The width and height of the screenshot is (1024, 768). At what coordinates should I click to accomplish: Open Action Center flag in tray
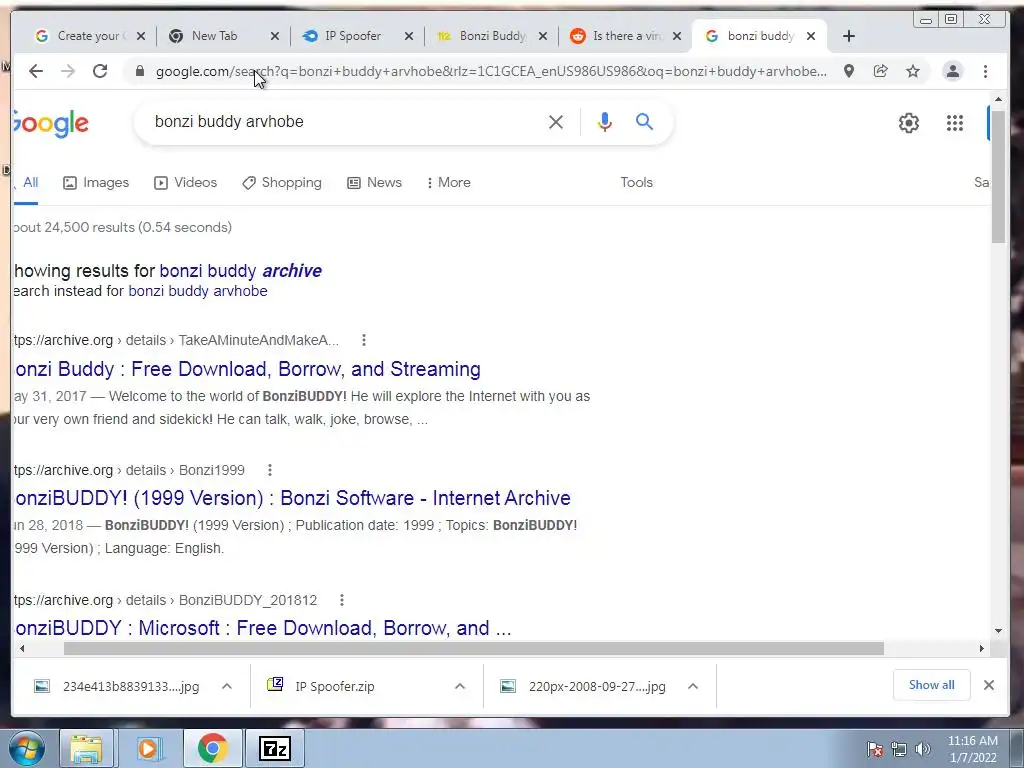pos(874,748)
